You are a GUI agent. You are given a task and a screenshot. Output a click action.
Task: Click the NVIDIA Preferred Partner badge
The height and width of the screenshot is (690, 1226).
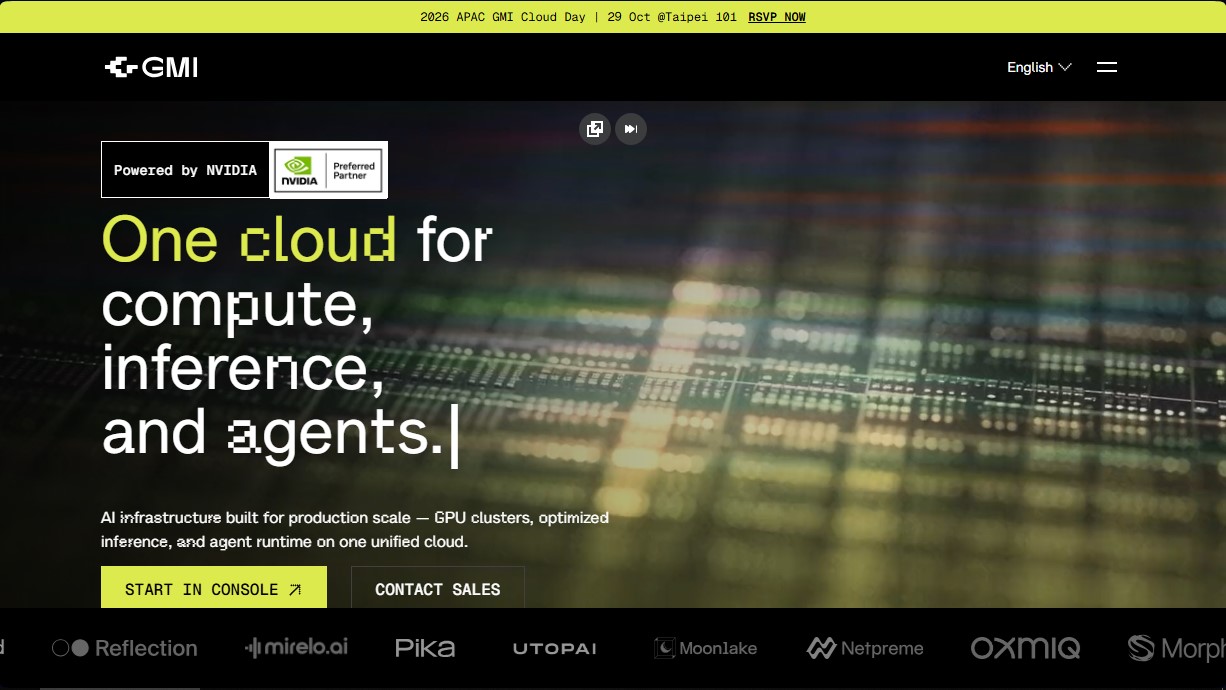(328, 170)
